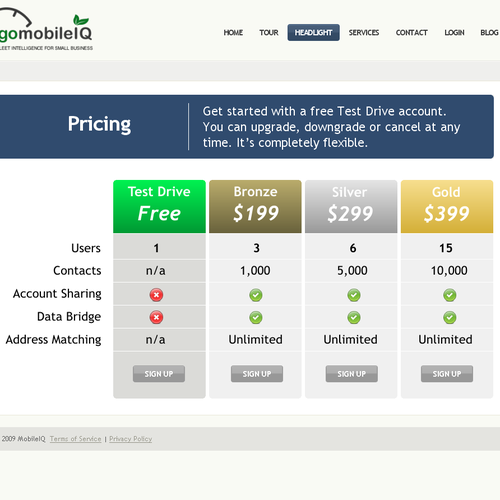Click Bronze Account Sharing green checkmark

(x=256, y=295)
